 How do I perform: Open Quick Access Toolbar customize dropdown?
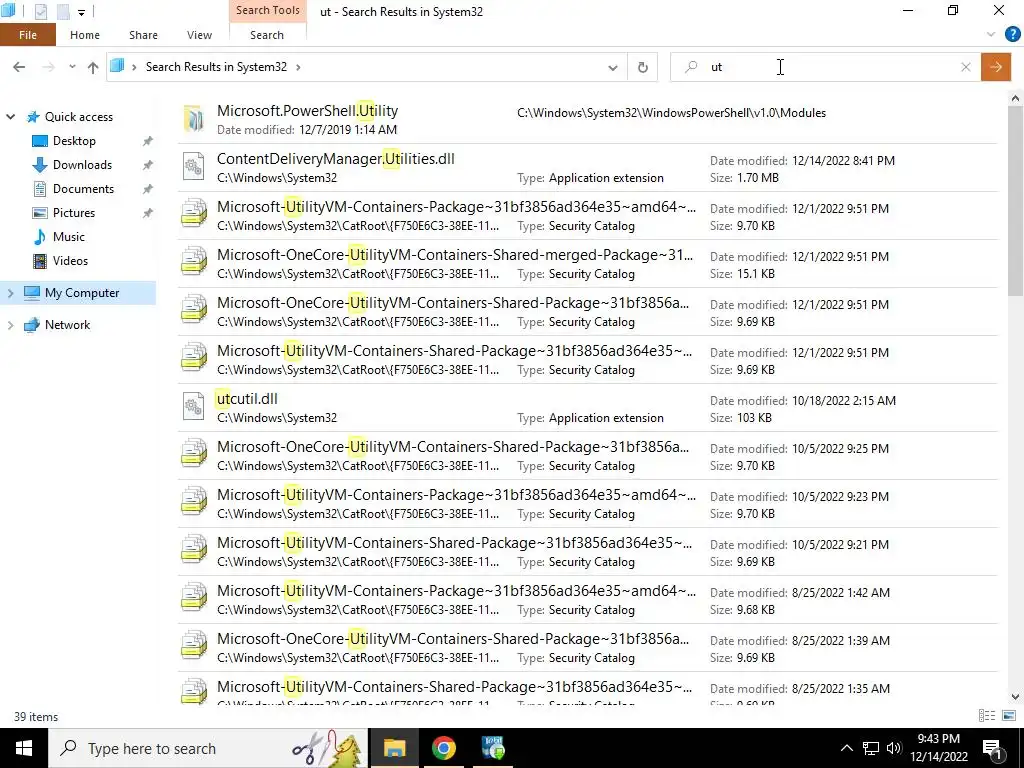(81, 12)
